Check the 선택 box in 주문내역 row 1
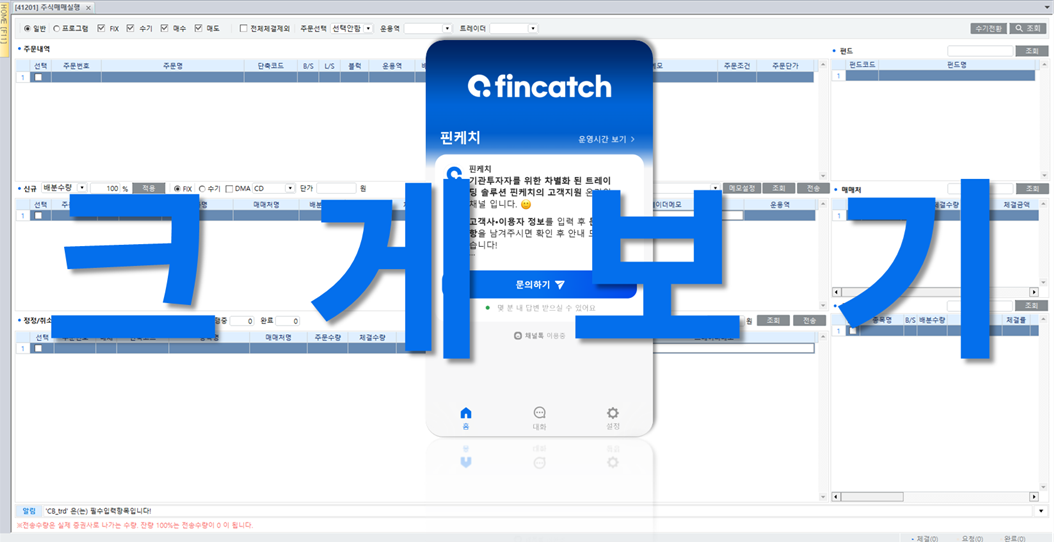Image resolution: width=1054 pixels, height=542 pixels. (39, 77)
